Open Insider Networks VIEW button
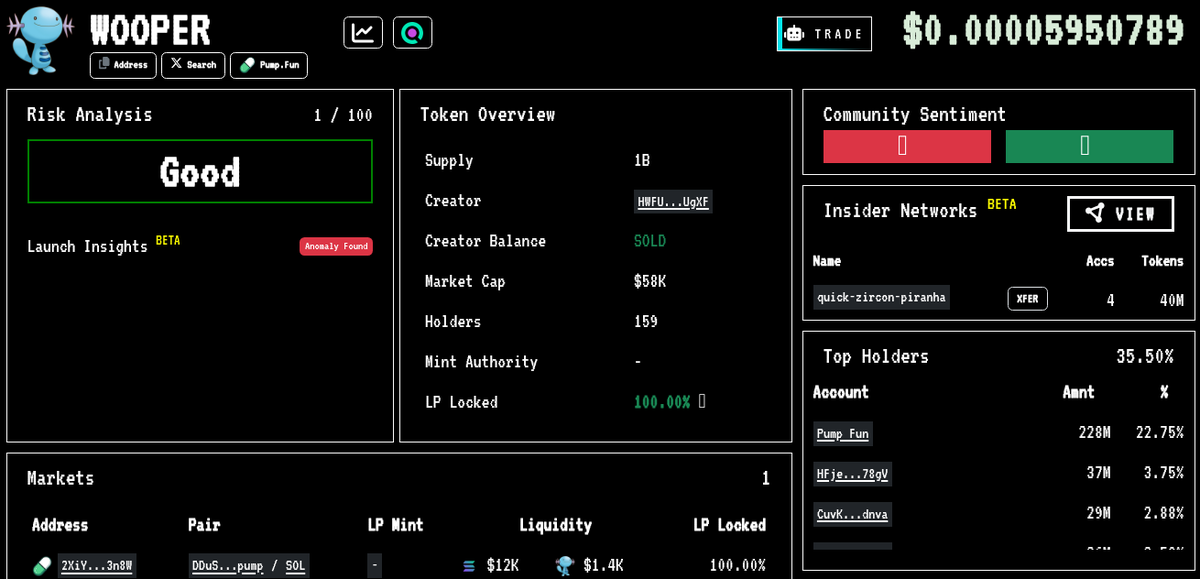This screenshot has height=579, width=1200. (x=1120, y=213)
